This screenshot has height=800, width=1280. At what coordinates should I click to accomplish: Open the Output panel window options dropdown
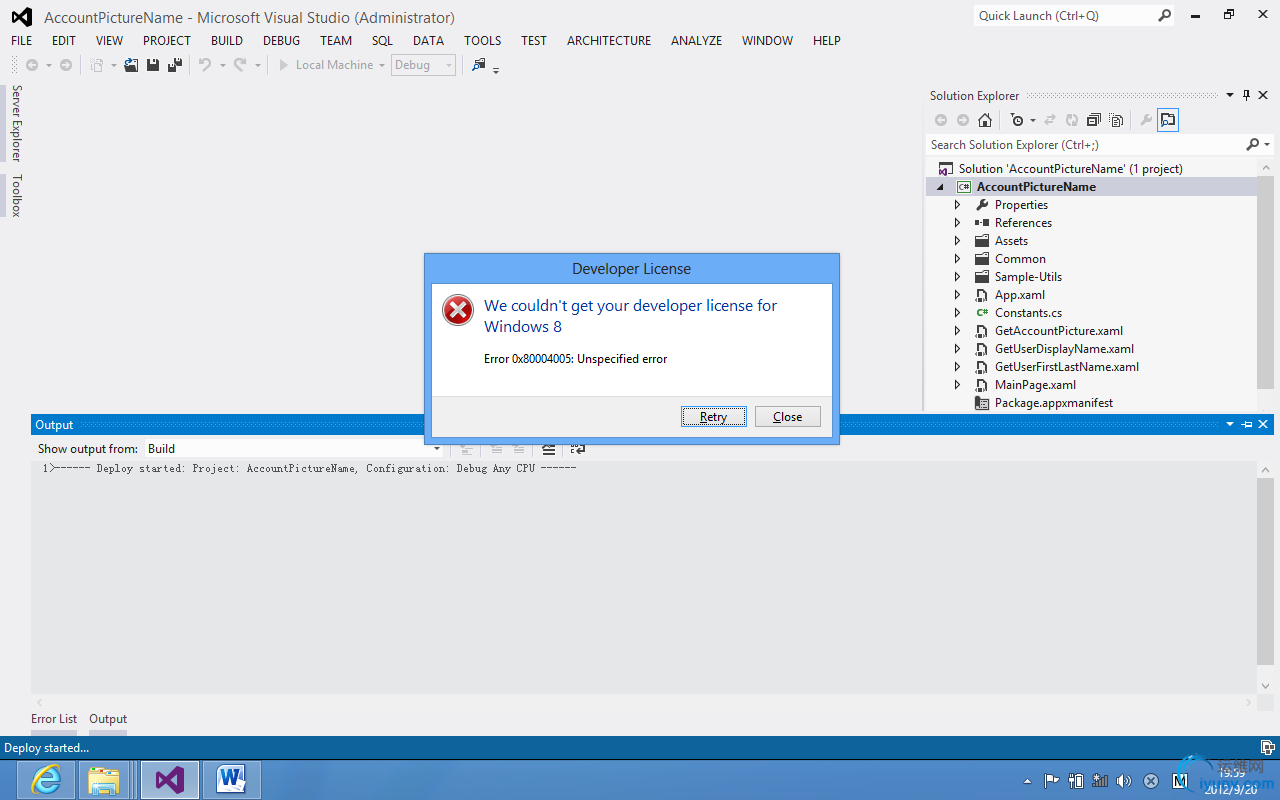tap(1230, 425)
